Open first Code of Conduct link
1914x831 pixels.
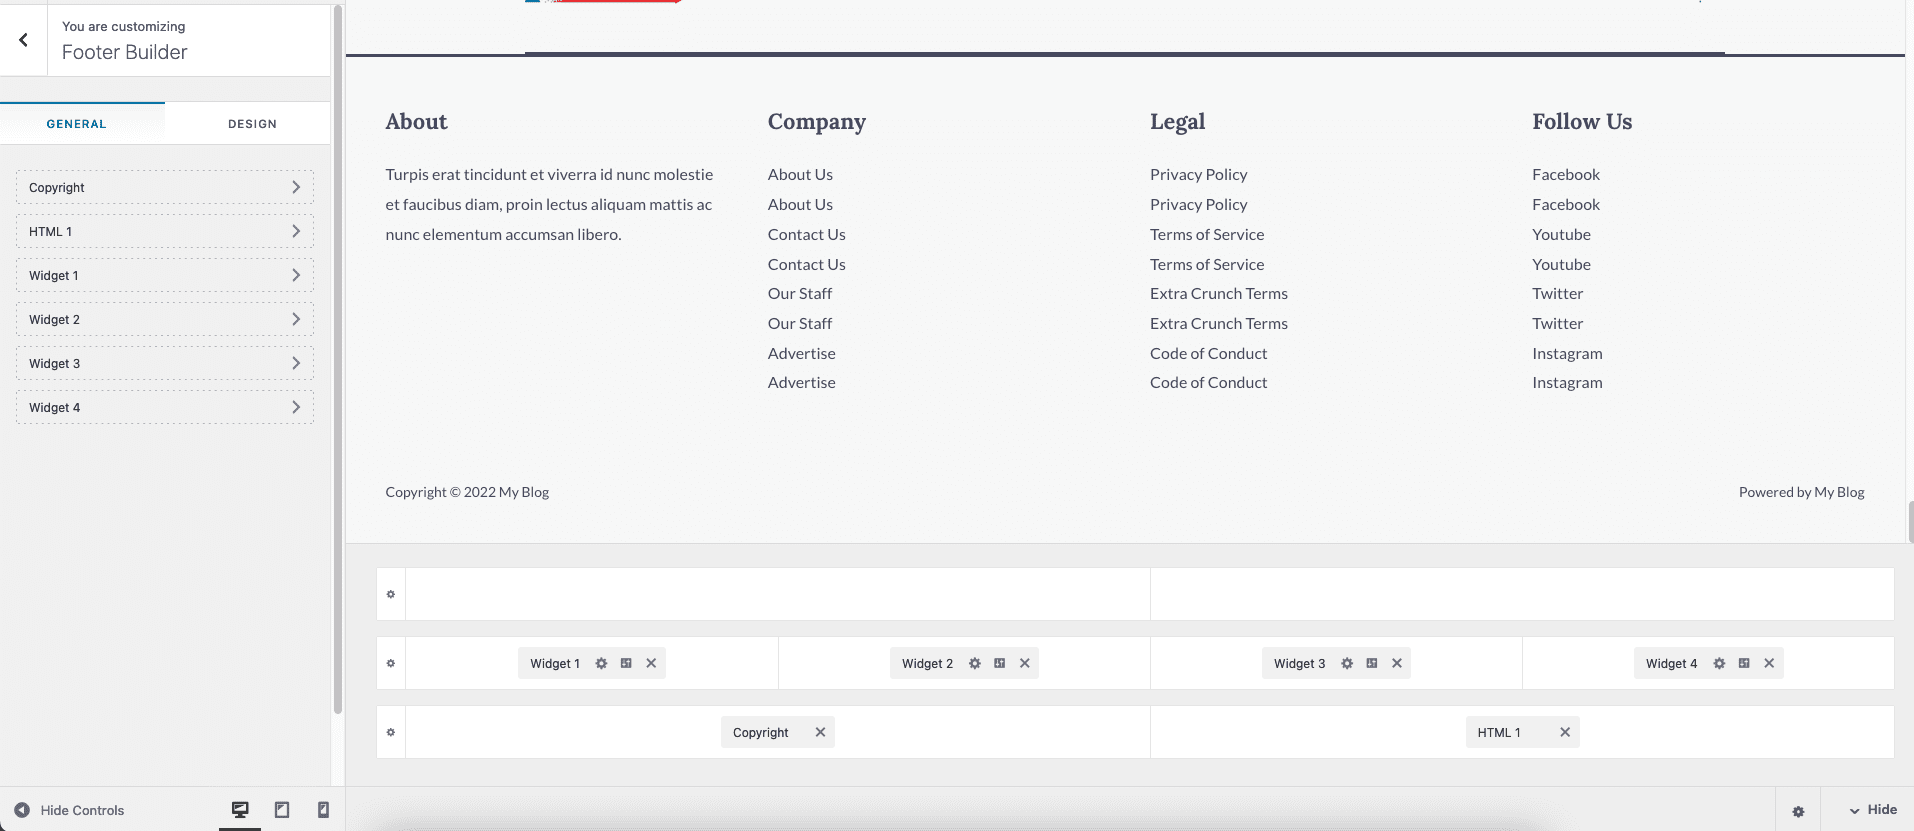pos(1208,353)
